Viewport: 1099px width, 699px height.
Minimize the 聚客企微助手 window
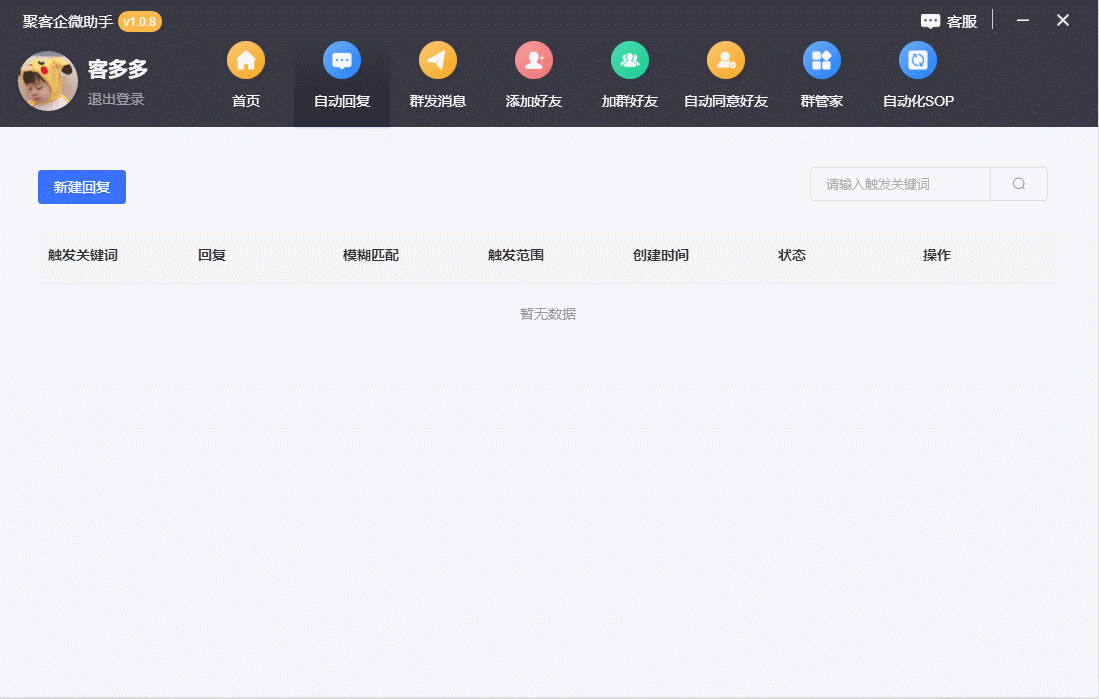point(1023,20)
